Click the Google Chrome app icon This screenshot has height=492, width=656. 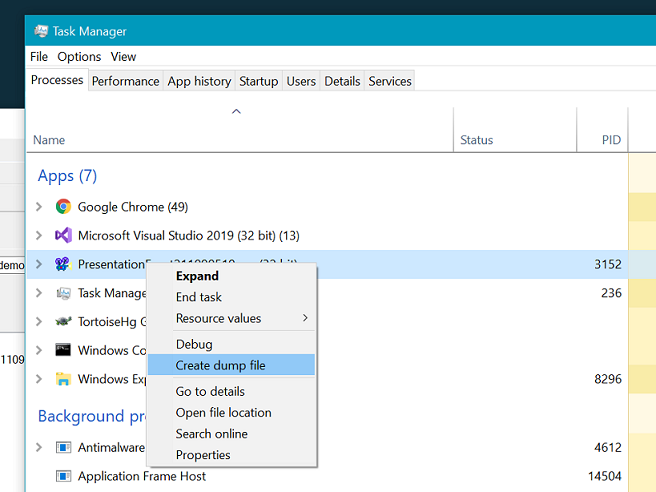click(x=63, y=207)
